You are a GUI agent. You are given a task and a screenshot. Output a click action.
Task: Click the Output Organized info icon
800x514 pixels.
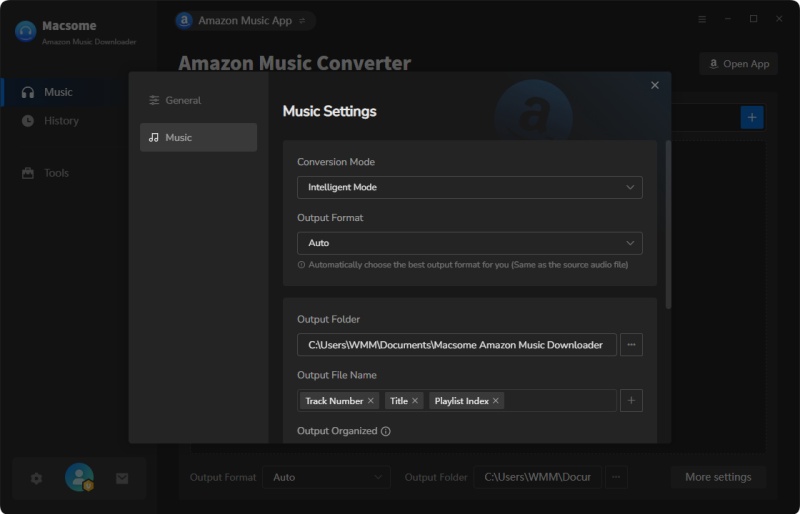(x=386, y=431)
